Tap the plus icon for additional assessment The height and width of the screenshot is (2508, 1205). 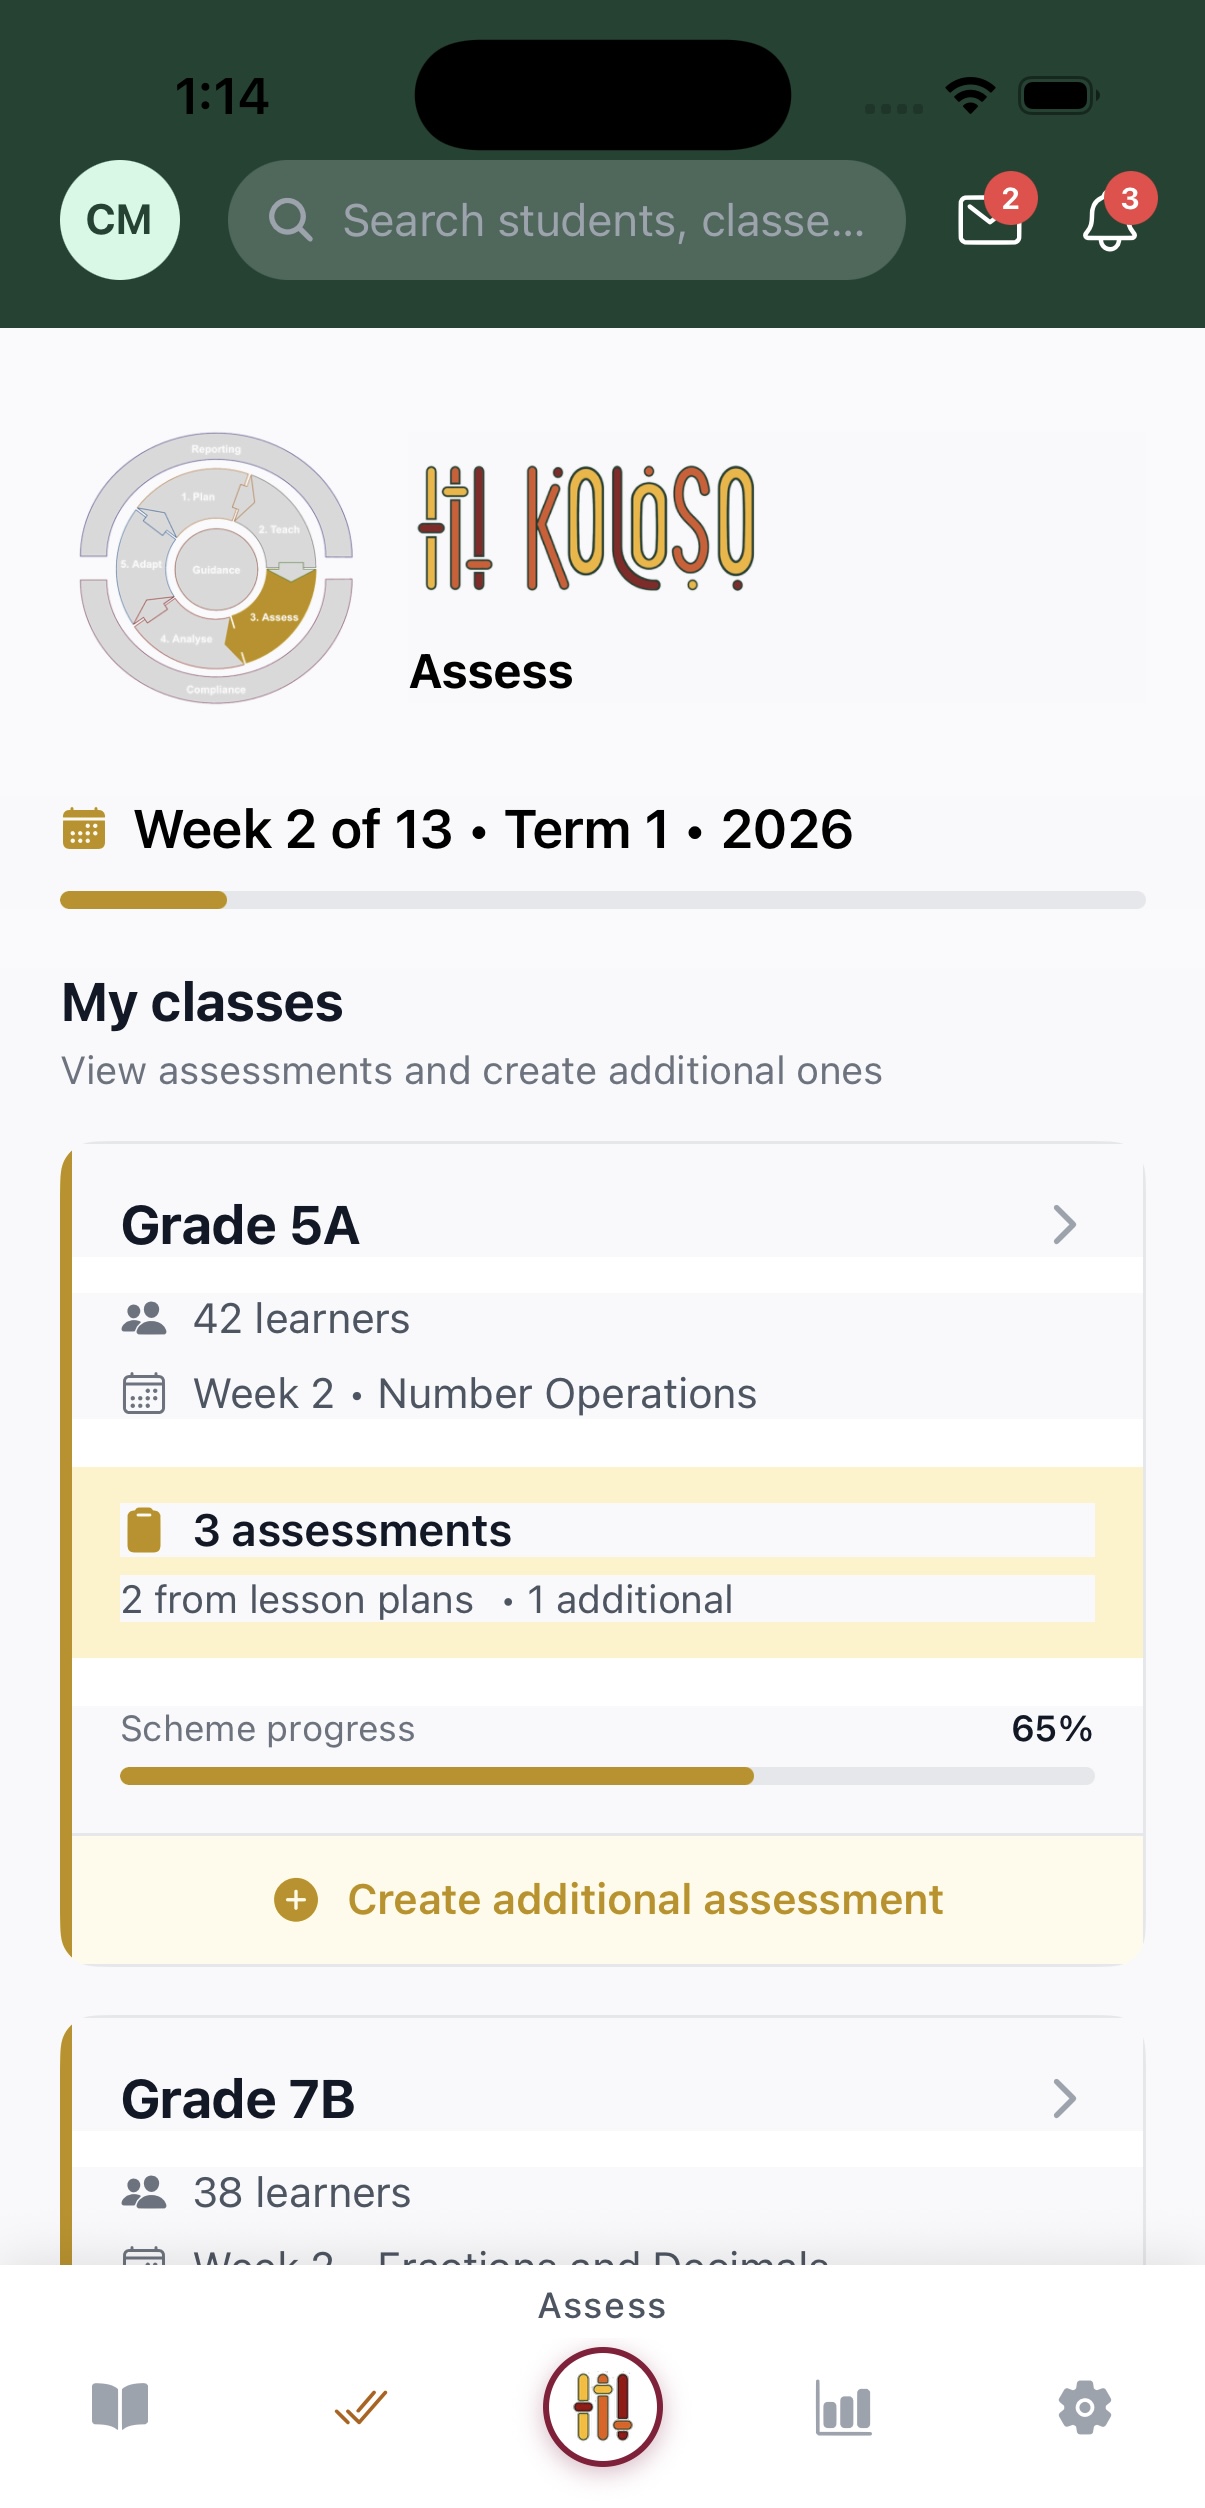pyautogui.click(x=296, y=1899)
